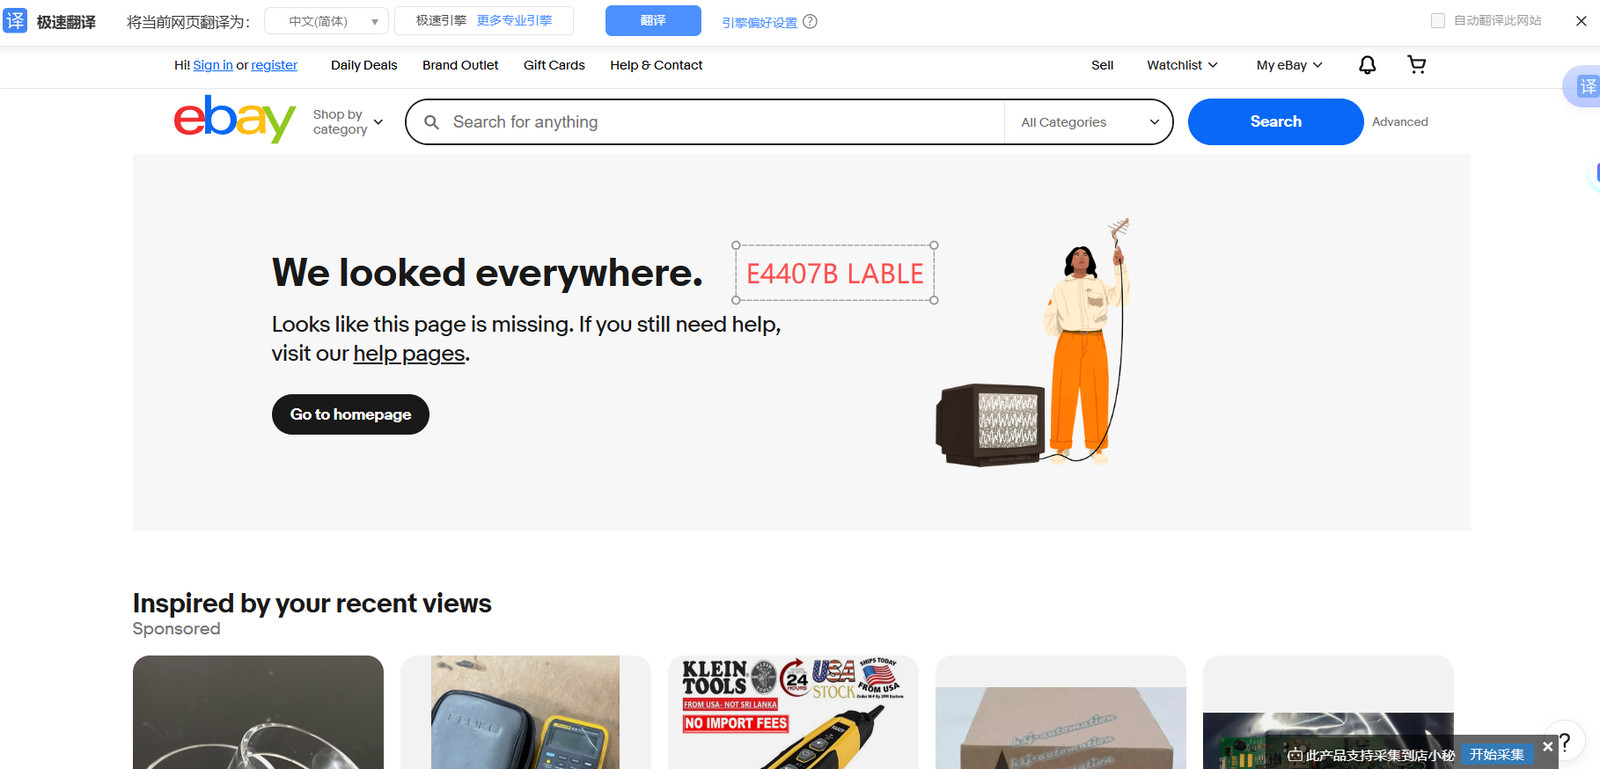Expand the target language dropdown
The width and height of the screenshot is (1600, 769).
point(327,21)
